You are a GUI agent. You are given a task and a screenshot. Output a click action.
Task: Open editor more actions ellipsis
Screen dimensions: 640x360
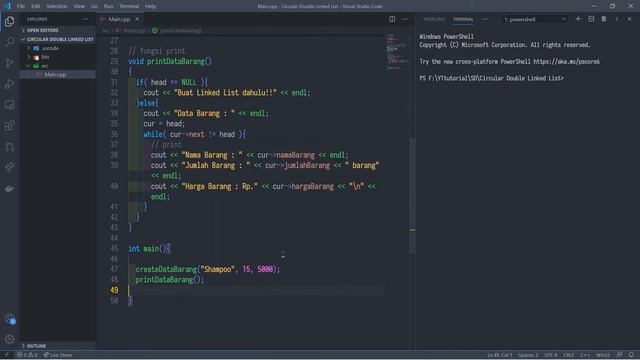coord(404,19)
